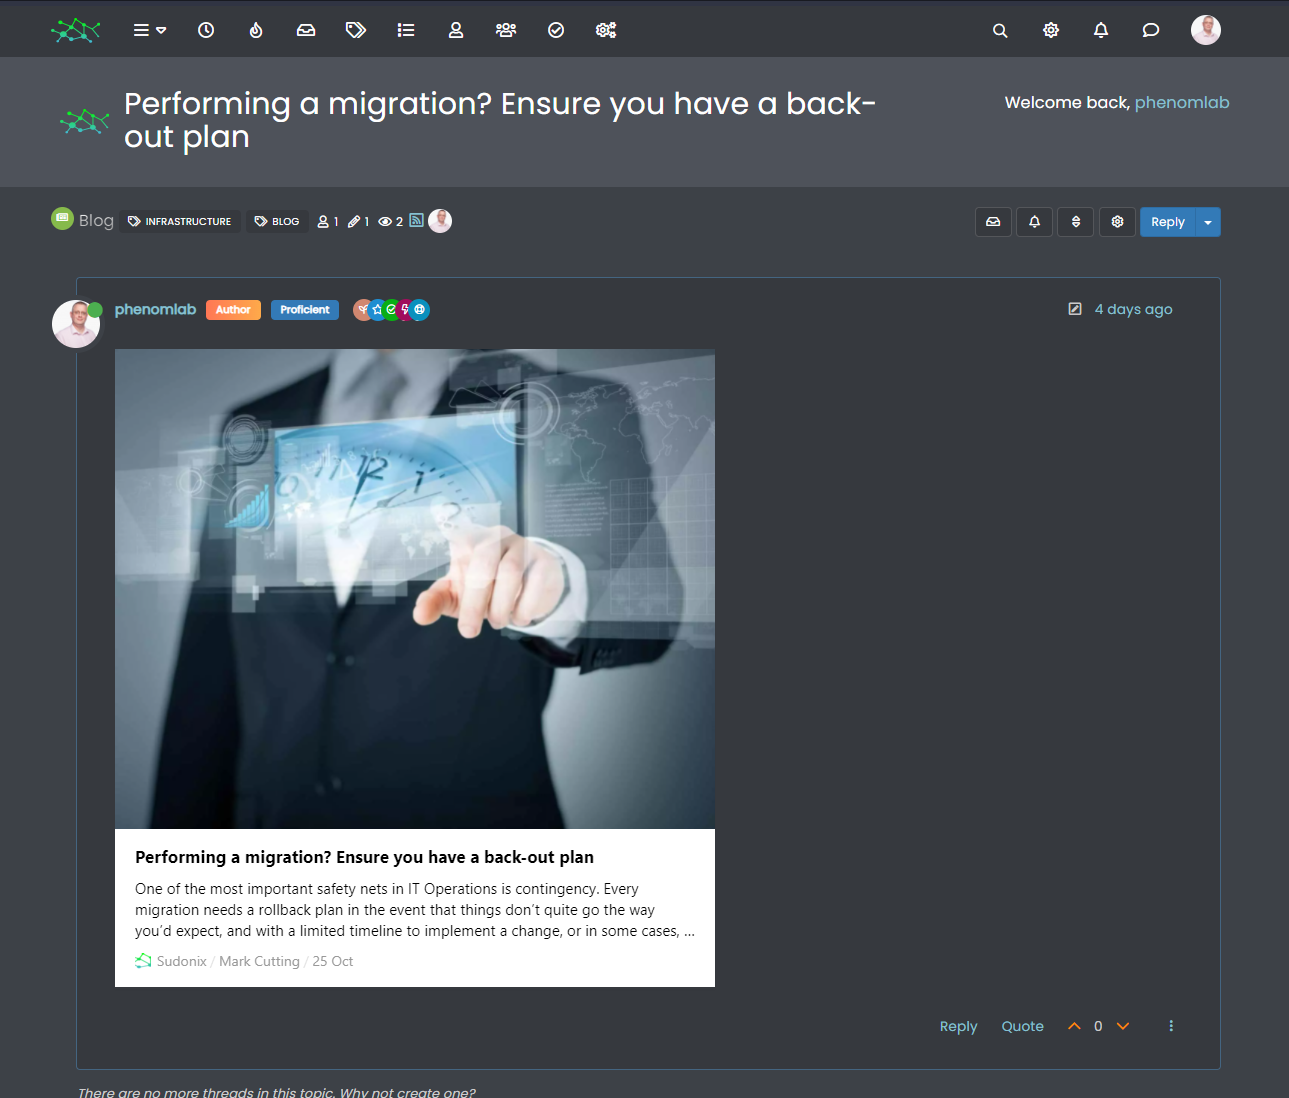Viewport: 1289px width, 1098px height.
Task: Go to Tags page in navbar
Action: pos(355,30)
